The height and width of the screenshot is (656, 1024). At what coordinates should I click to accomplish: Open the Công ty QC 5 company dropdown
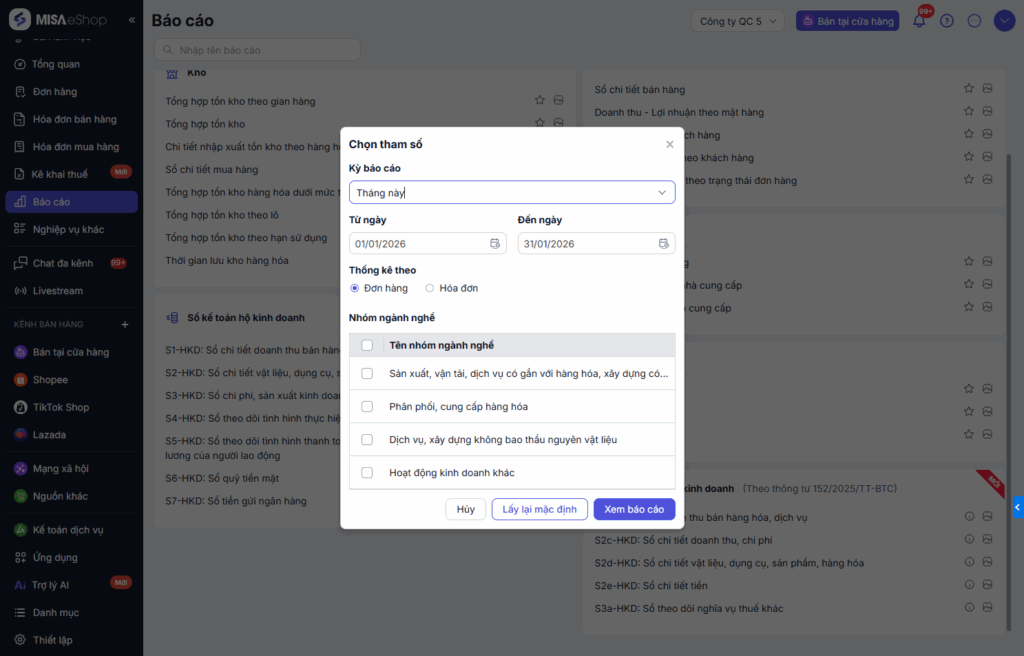pos(738,21)
